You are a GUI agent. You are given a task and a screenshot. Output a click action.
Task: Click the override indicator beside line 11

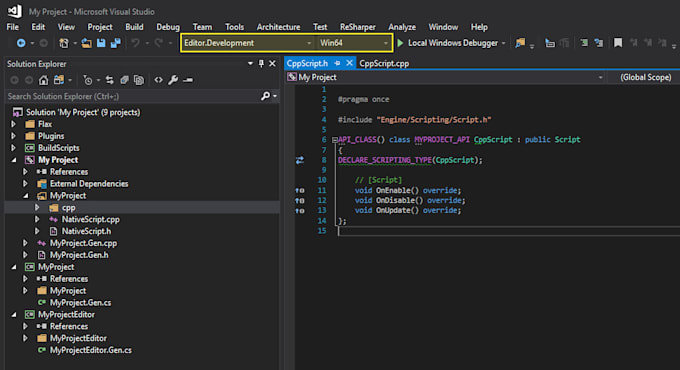tap(300, 190)
